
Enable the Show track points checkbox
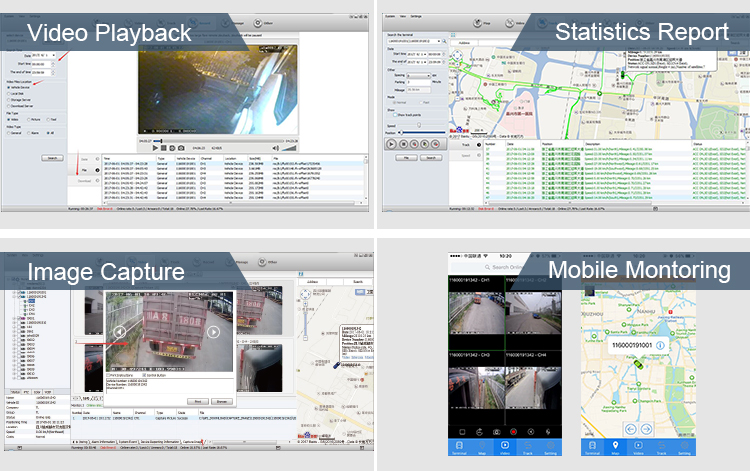(x=395, y=115)
